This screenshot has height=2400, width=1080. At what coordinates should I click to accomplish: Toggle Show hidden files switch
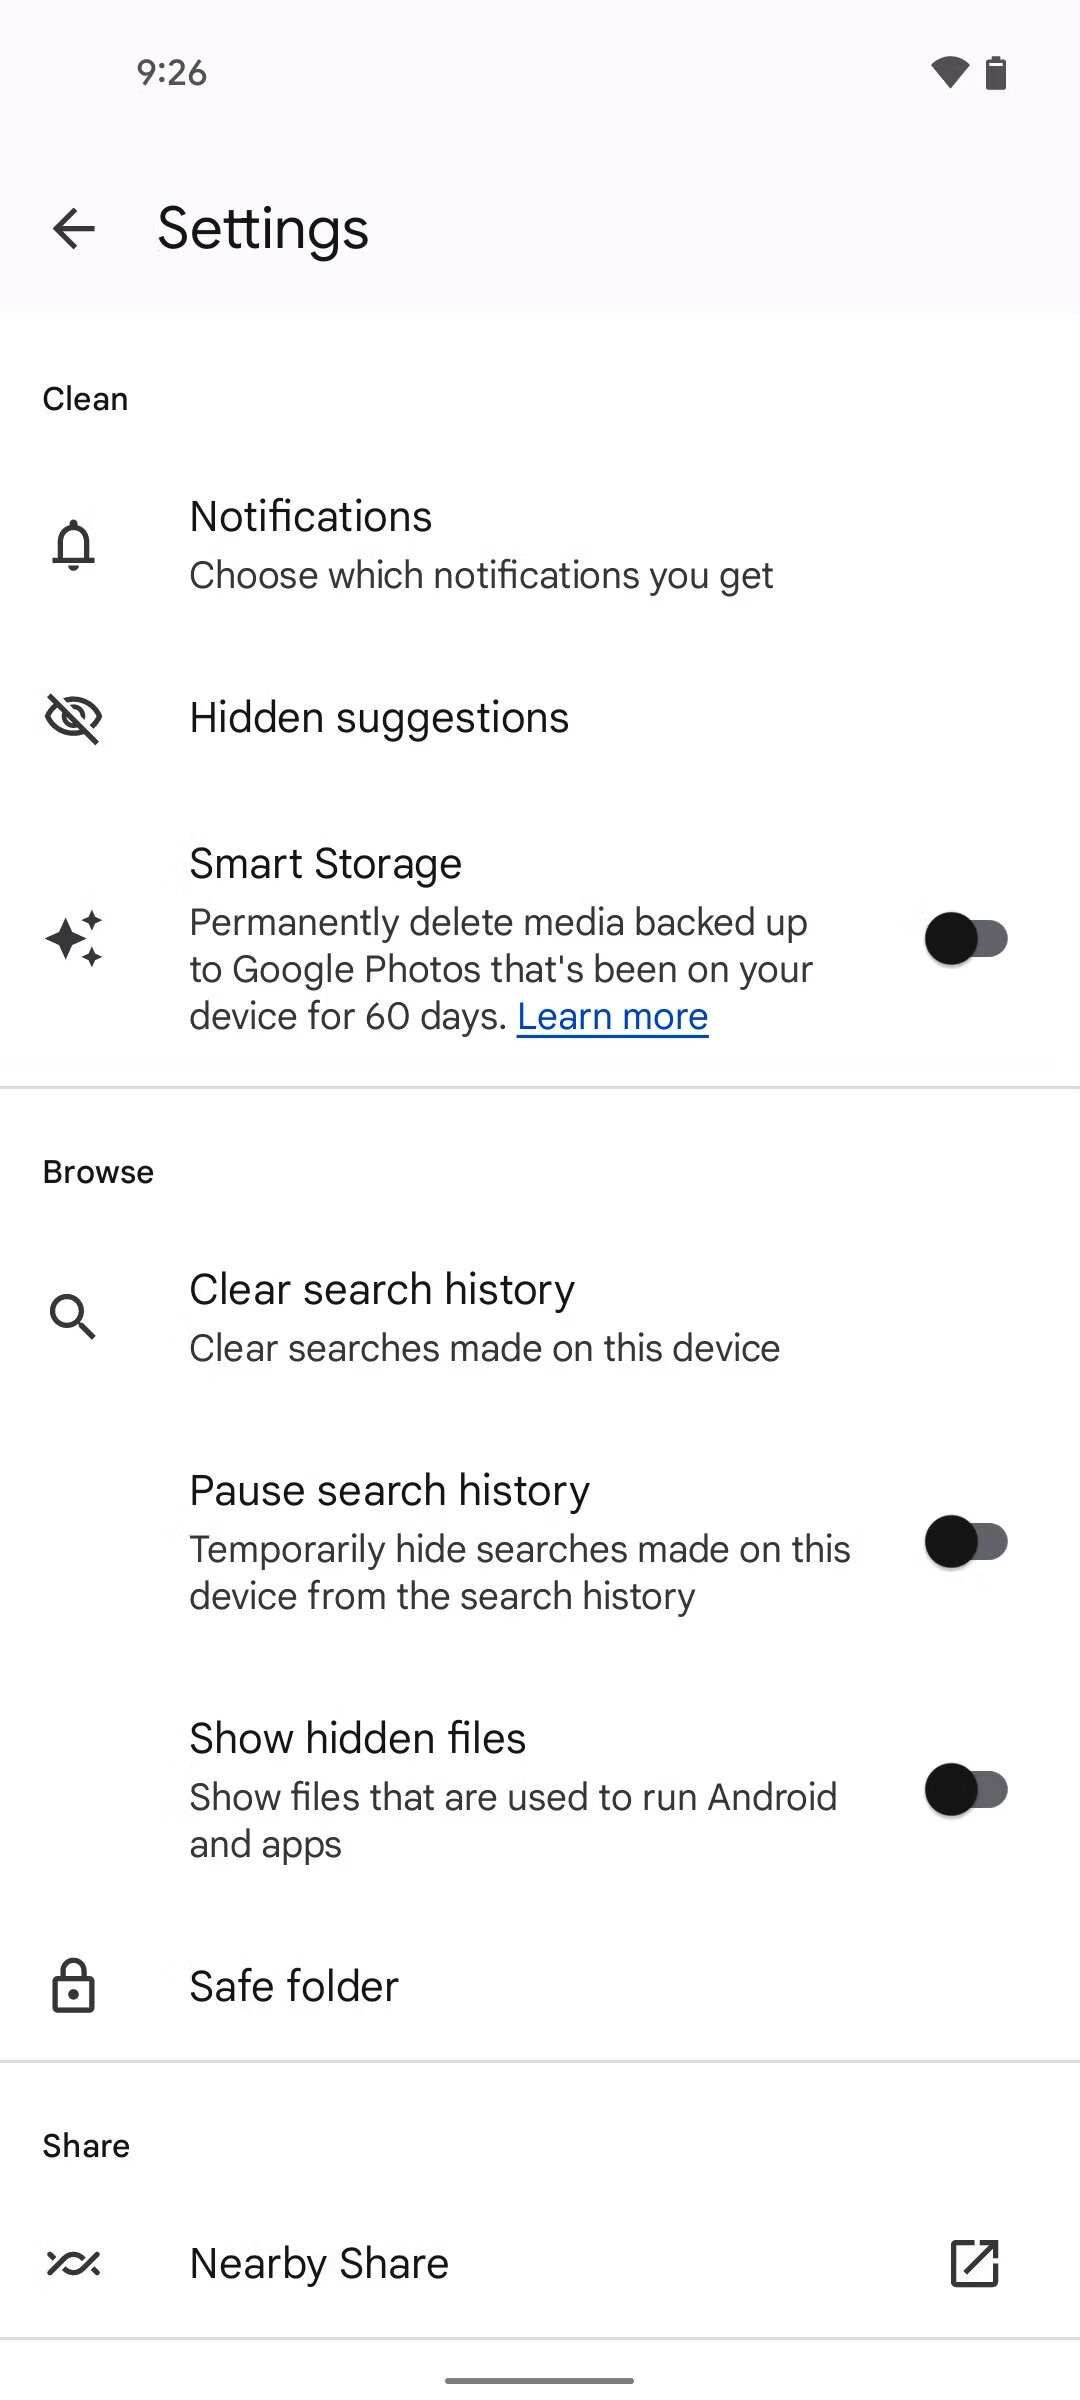pyautogui.click(x=966, y=1790)
